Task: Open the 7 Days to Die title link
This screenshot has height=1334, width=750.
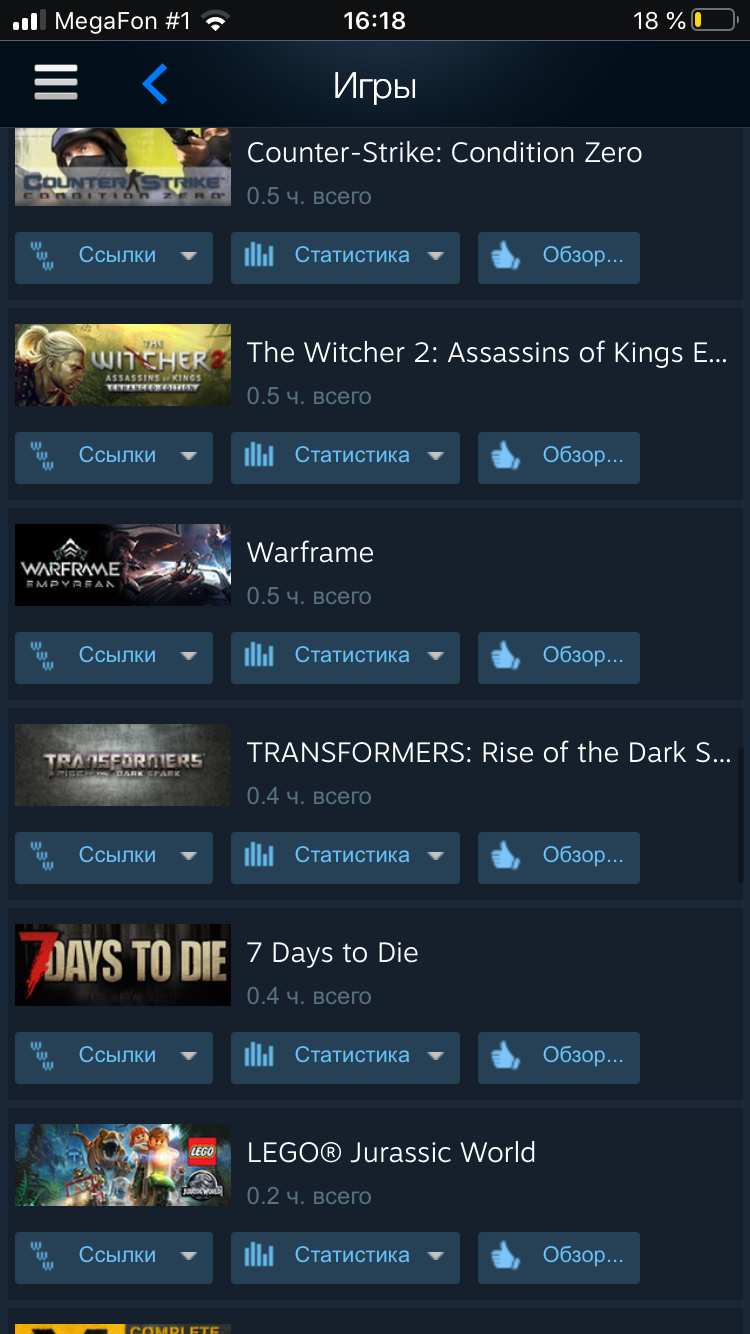Action: pyautogui.click(x=333, y=953)
